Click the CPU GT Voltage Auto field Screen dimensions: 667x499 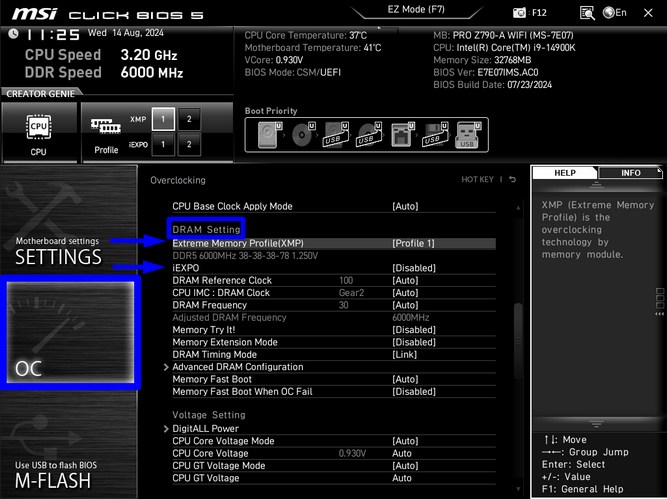tap(402, 478)
